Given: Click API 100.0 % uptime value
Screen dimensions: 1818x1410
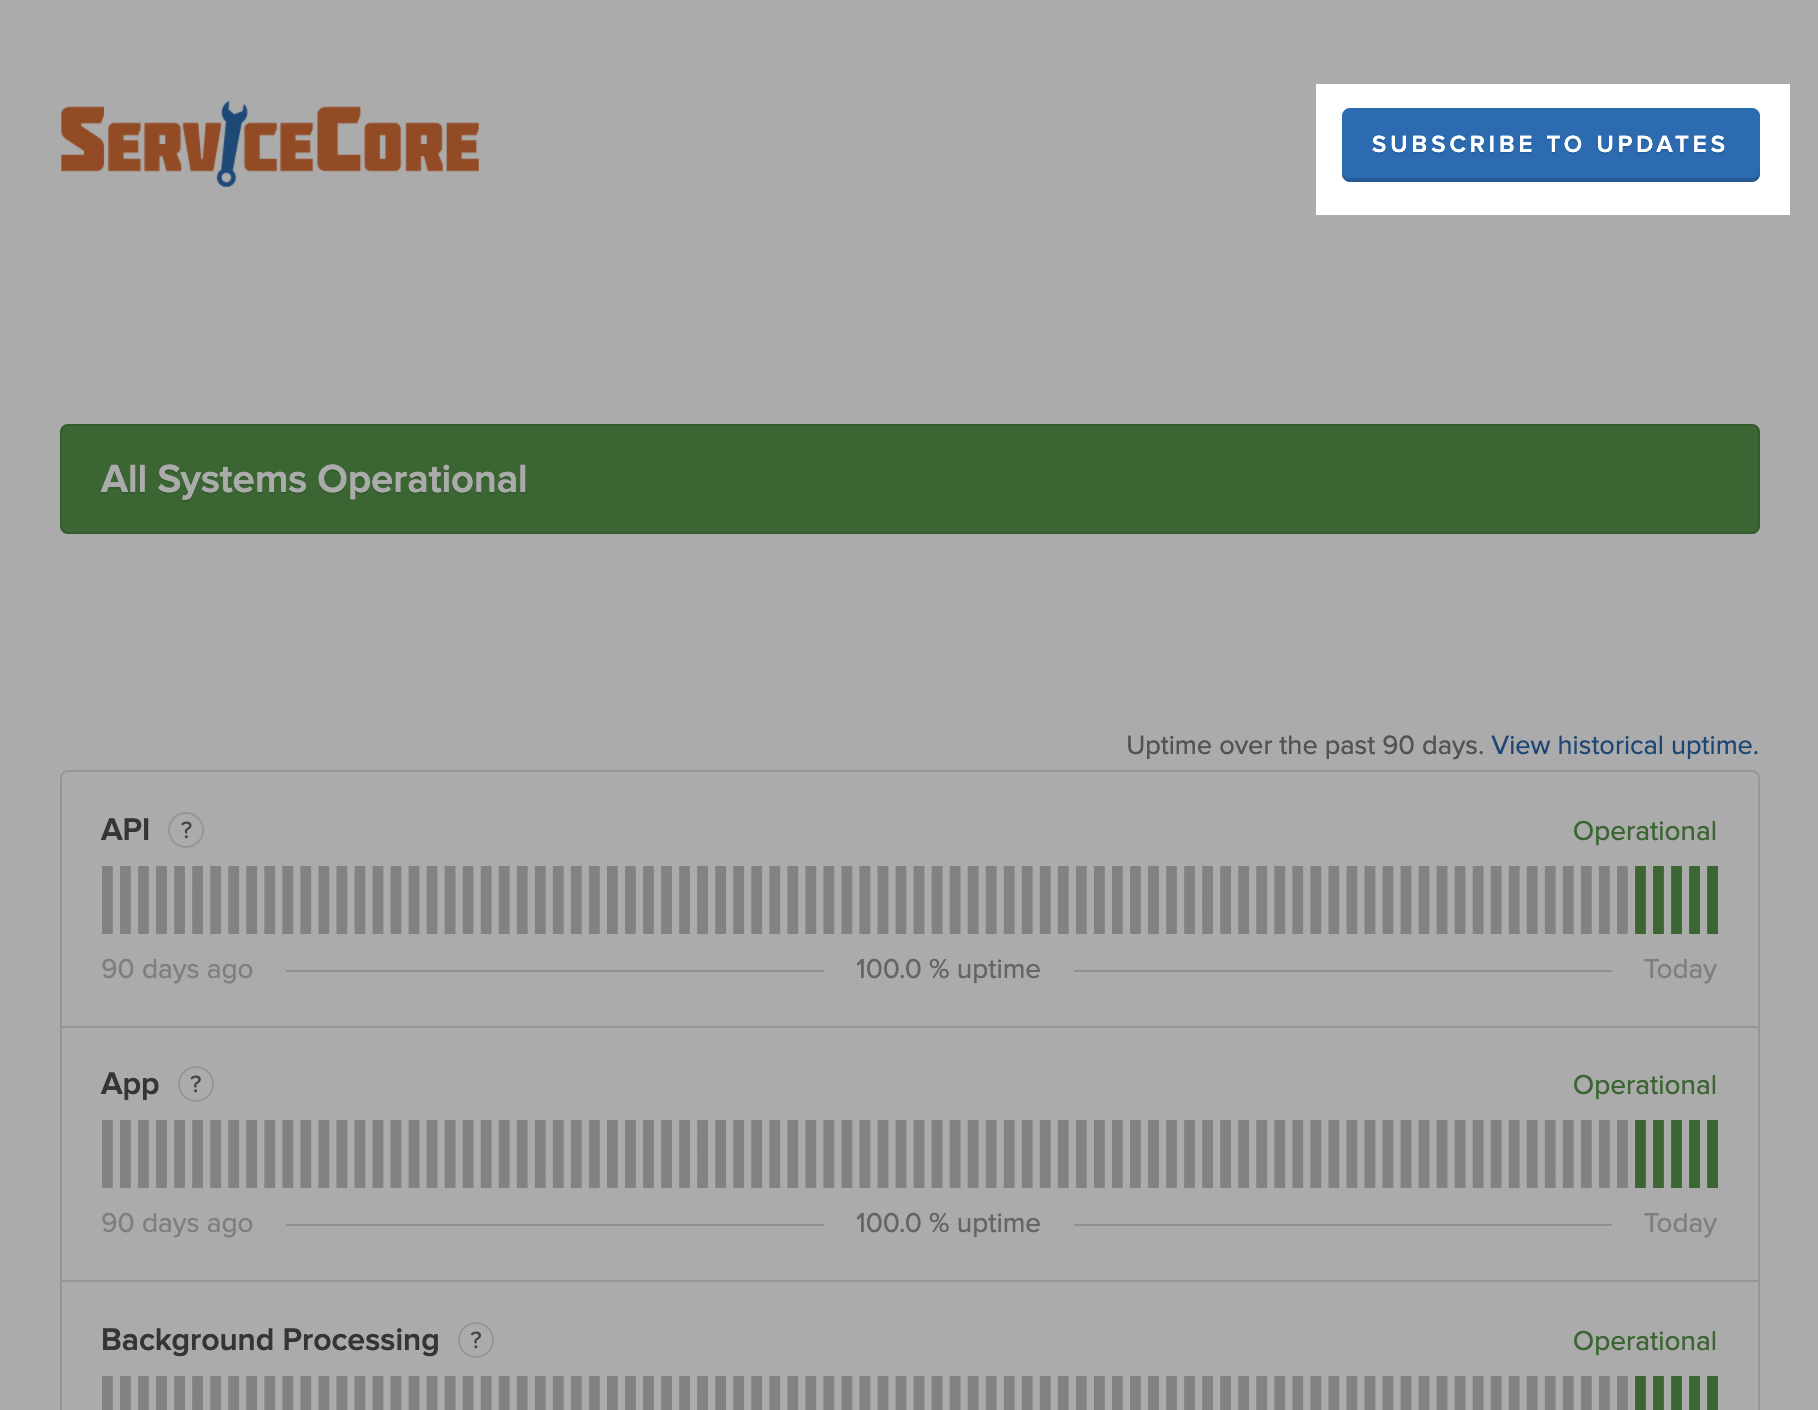Looking at the screenshot, I should [948, 969].
